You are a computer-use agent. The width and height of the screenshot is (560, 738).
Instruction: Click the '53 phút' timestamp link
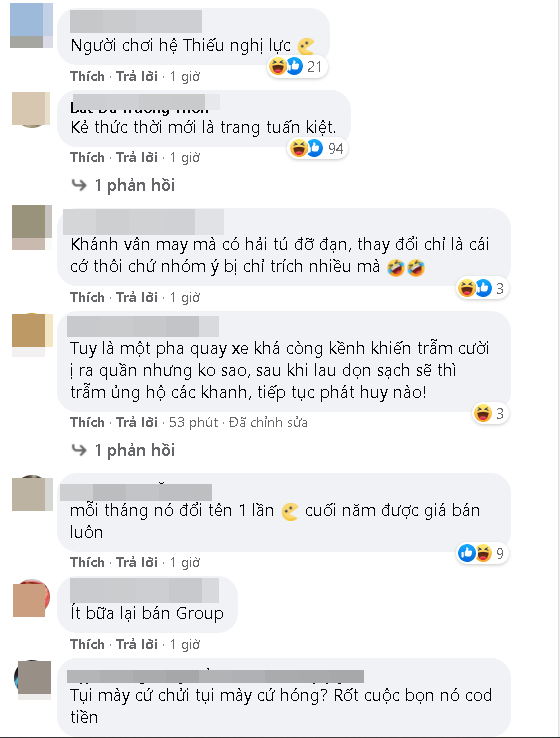coord(193,422)
